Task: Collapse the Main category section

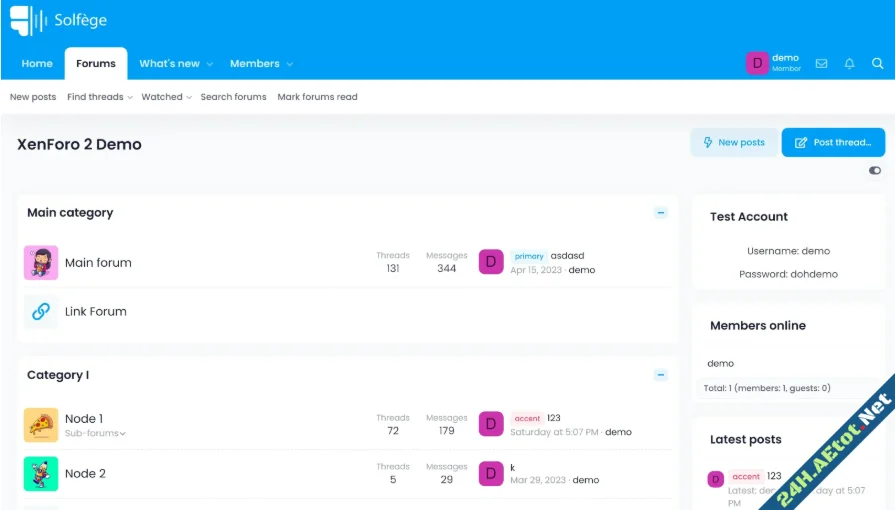Action: (660, 213)
